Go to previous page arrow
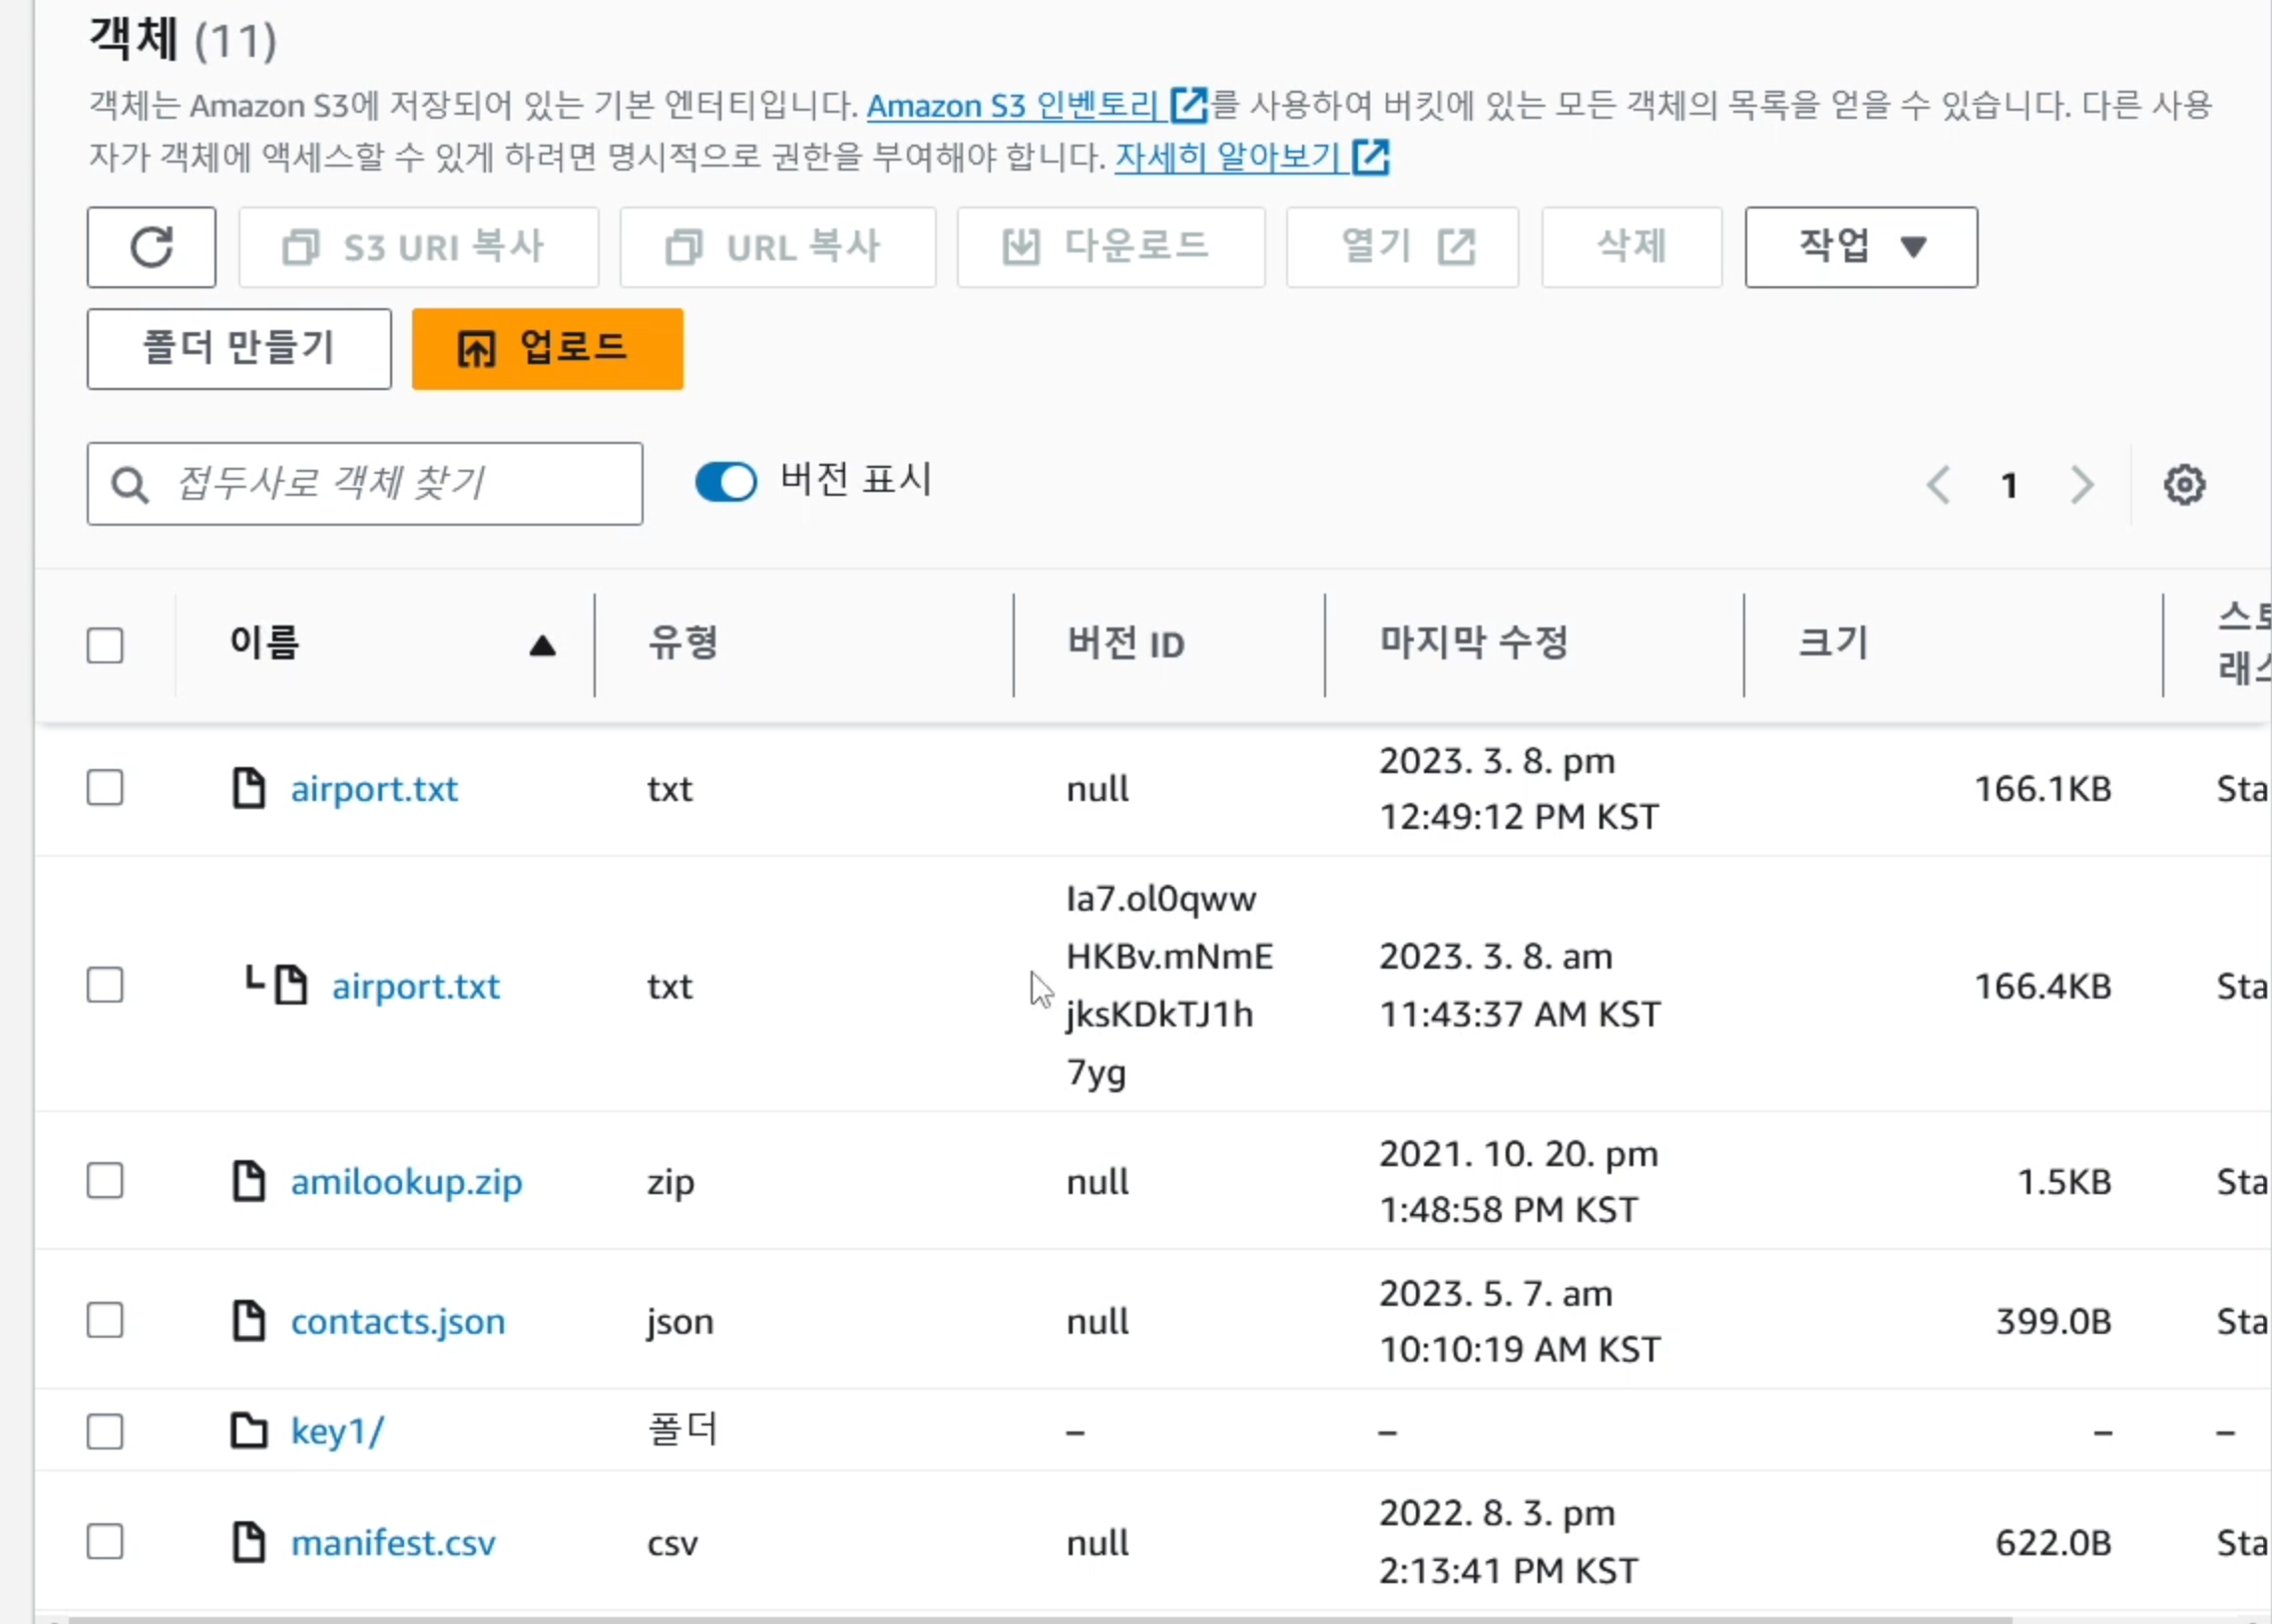2272x1624 pixels. click(x=1938, y=485)
